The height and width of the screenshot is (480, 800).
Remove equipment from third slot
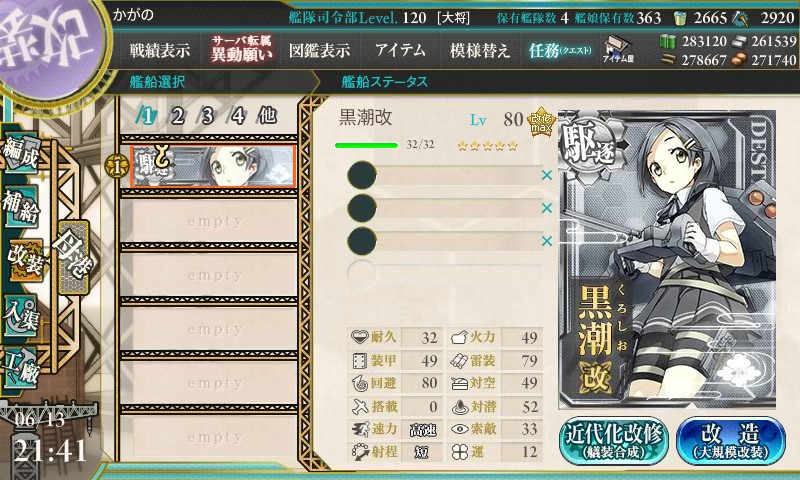(547, 241)
